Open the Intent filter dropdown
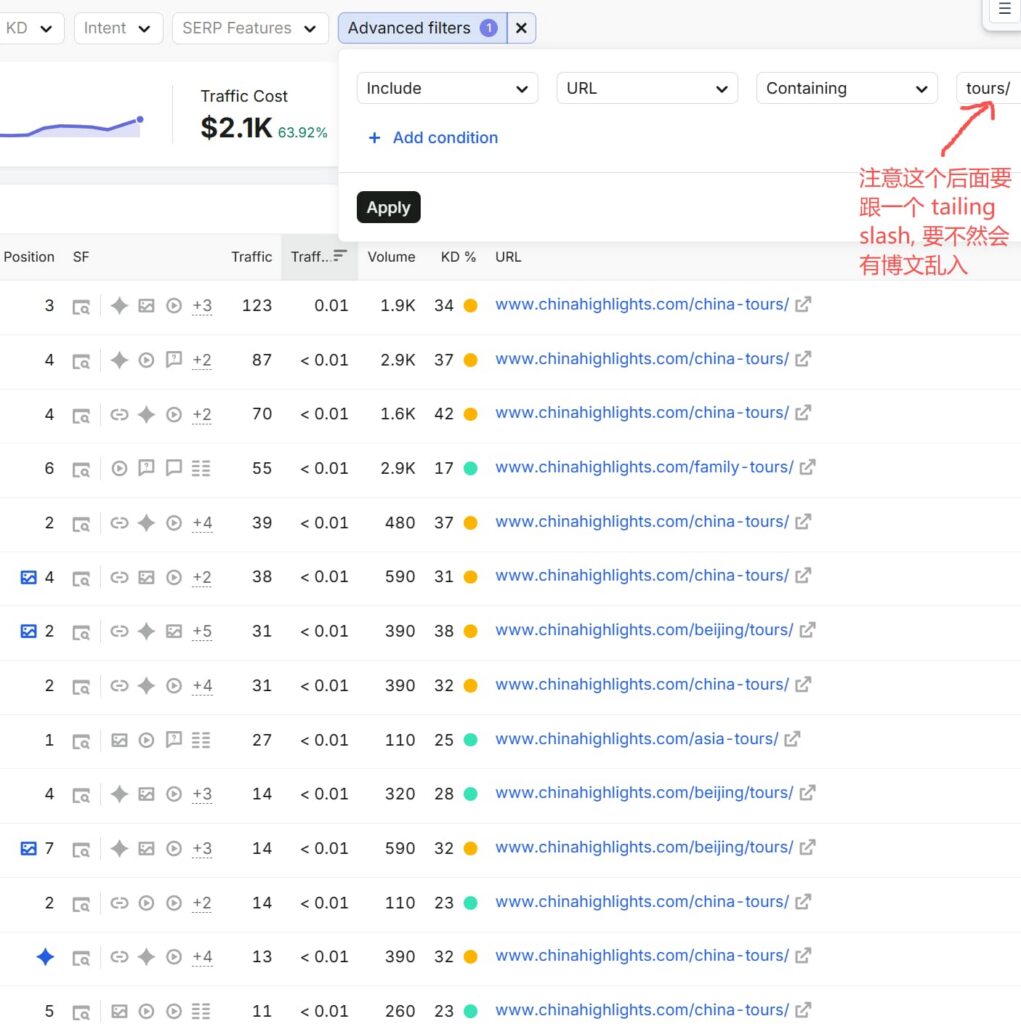Screen dimensions: 1021x1024 click(118, 28)
